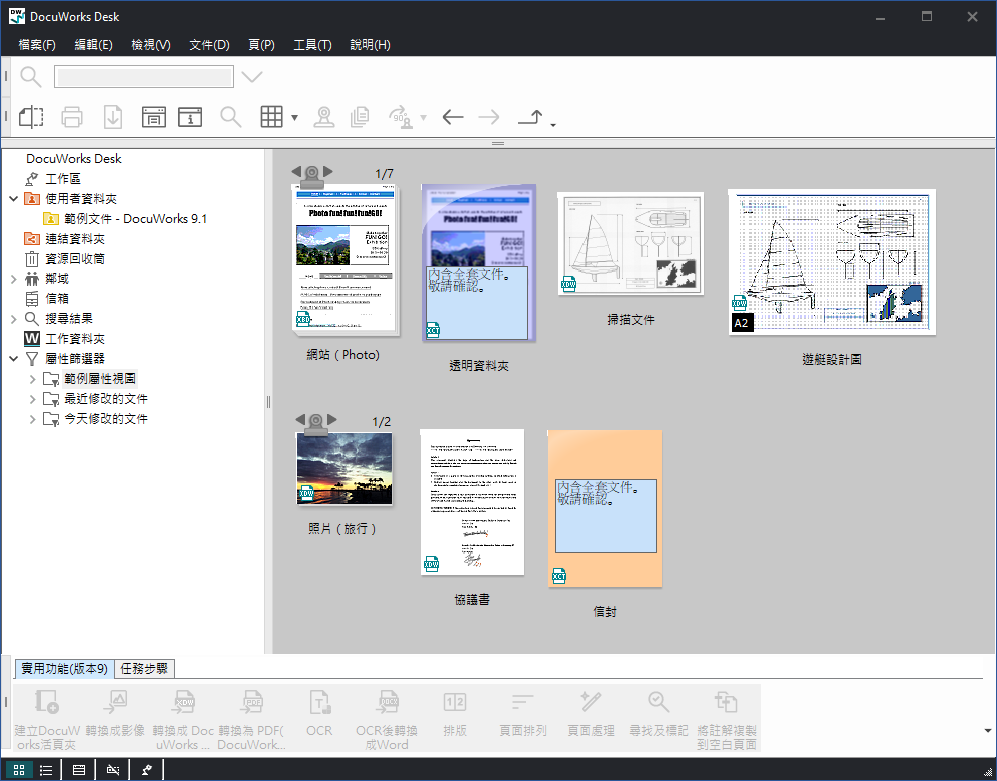997x781 pixels.
Task: Click the Print toolbar icon
Action: pos(72,117)
